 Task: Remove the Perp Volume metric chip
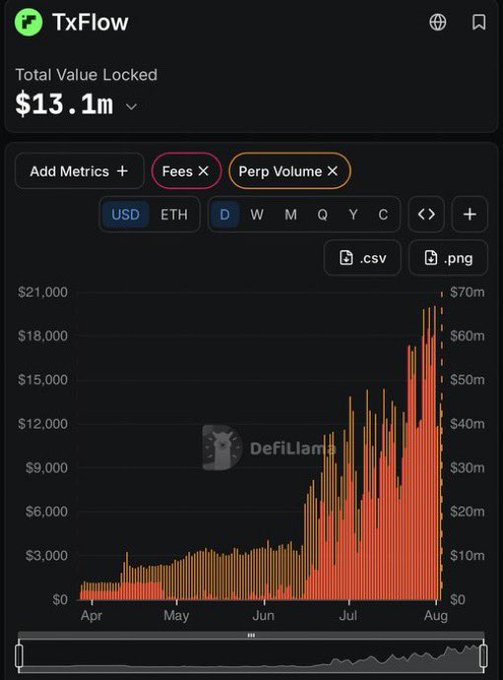pos(333,171)
